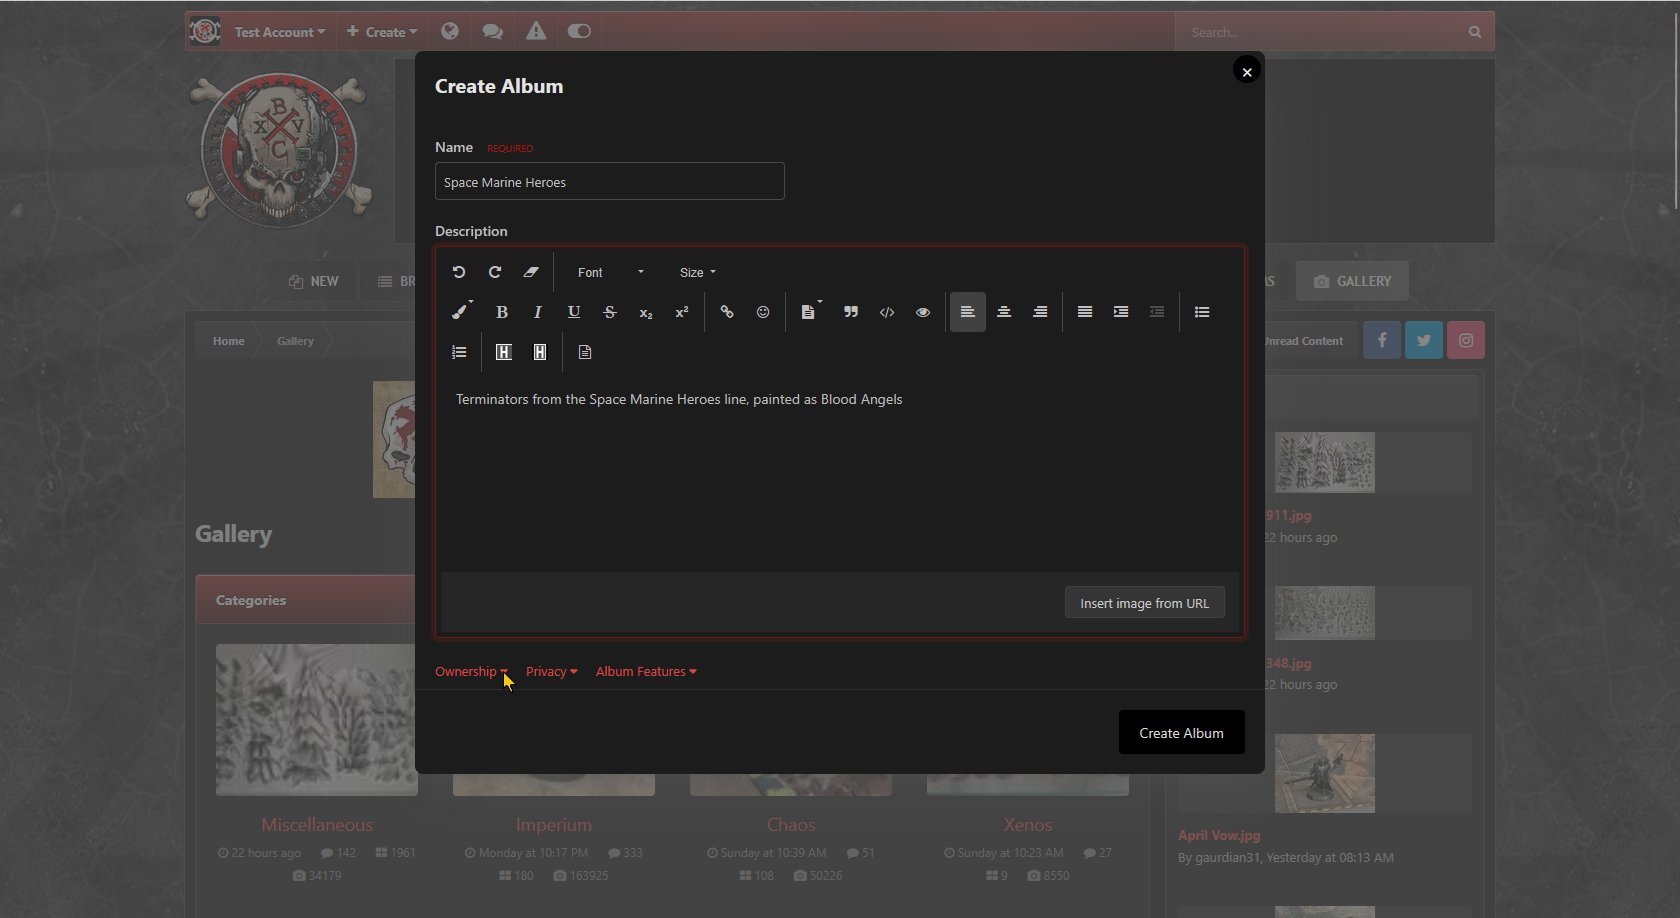Insert a quote block

(x=851, y=312)
